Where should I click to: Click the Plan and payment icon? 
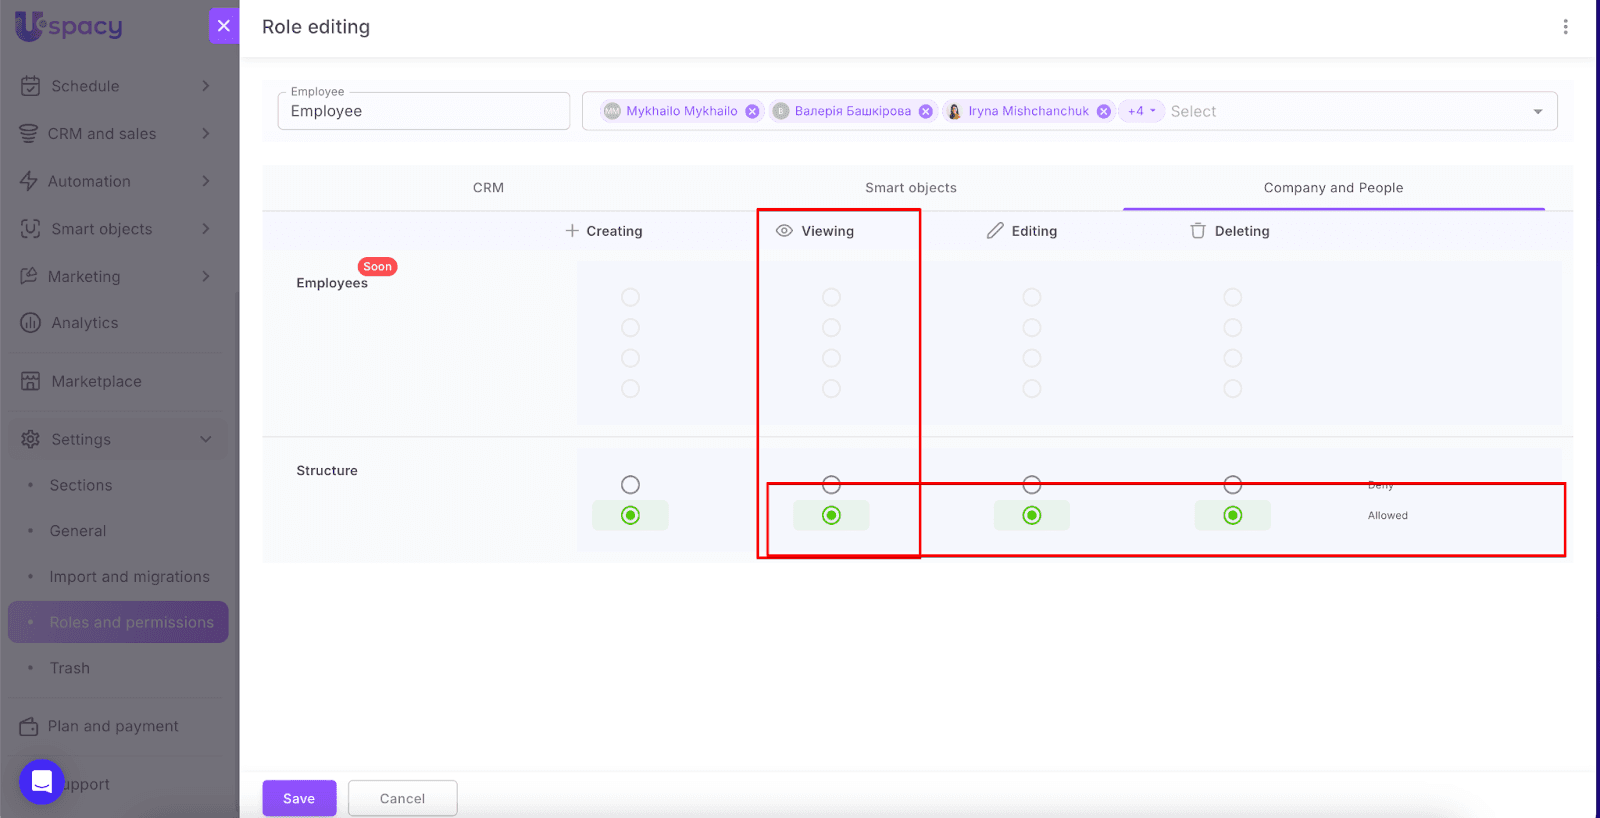click(29, 726)
